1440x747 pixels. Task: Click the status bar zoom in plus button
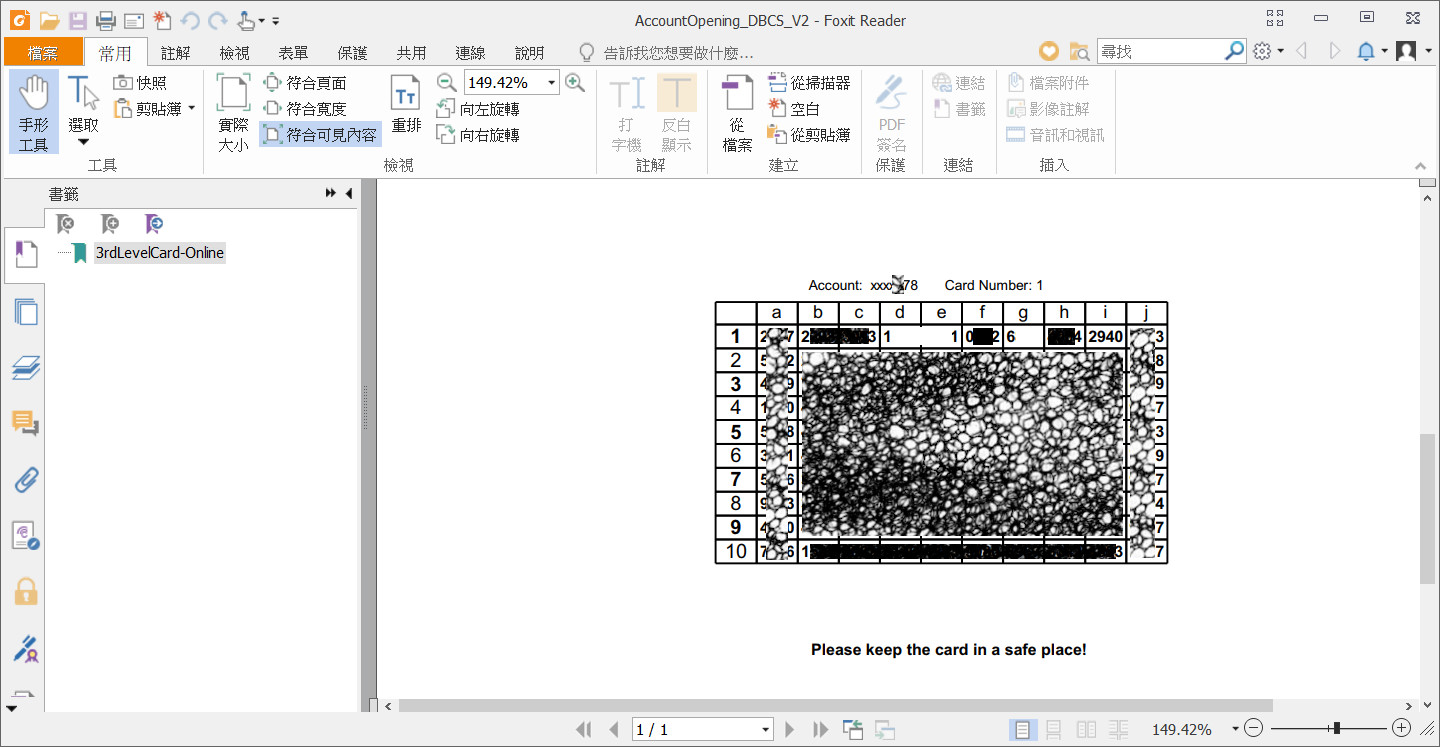point(1402,729)
